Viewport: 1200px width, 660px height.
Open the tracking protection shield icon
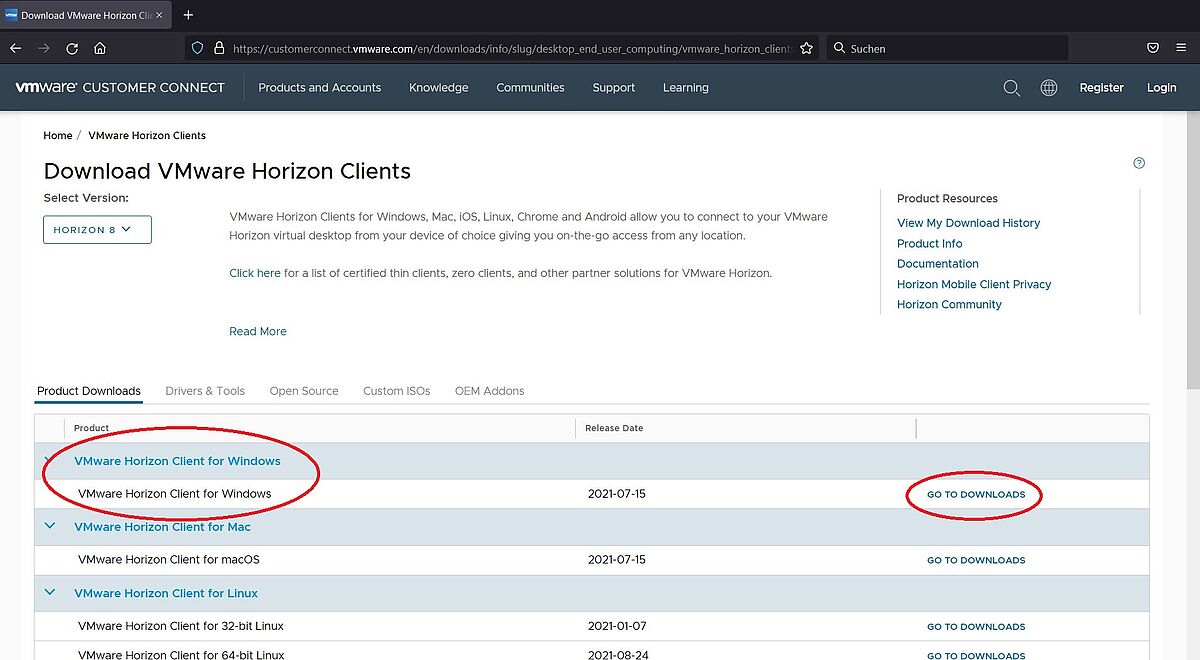tap(197, 48)
